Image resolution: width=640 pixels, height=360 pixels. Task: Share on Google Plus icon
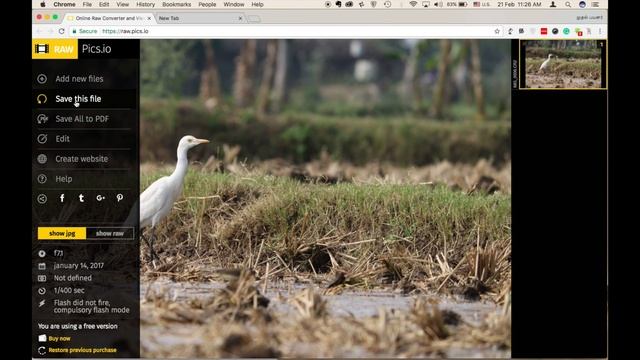(x=100, y=198)
